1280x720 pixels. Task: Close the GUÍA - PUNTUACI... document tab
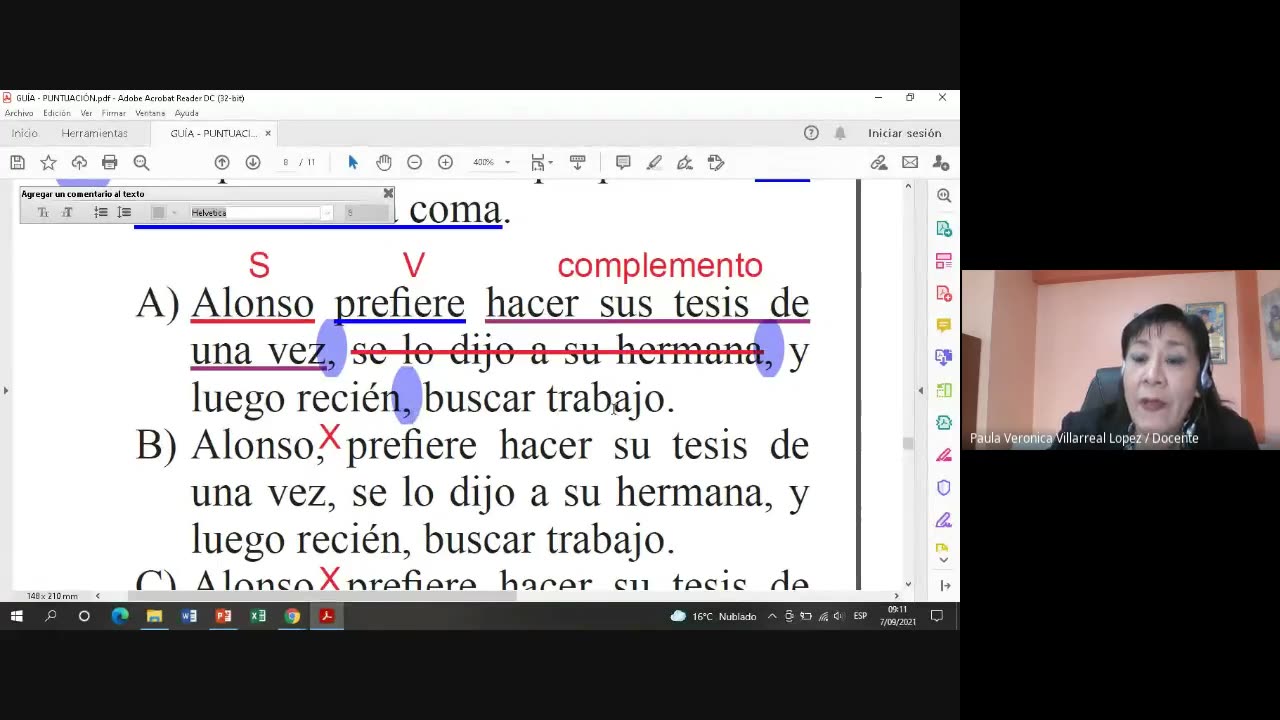[268, 133]
